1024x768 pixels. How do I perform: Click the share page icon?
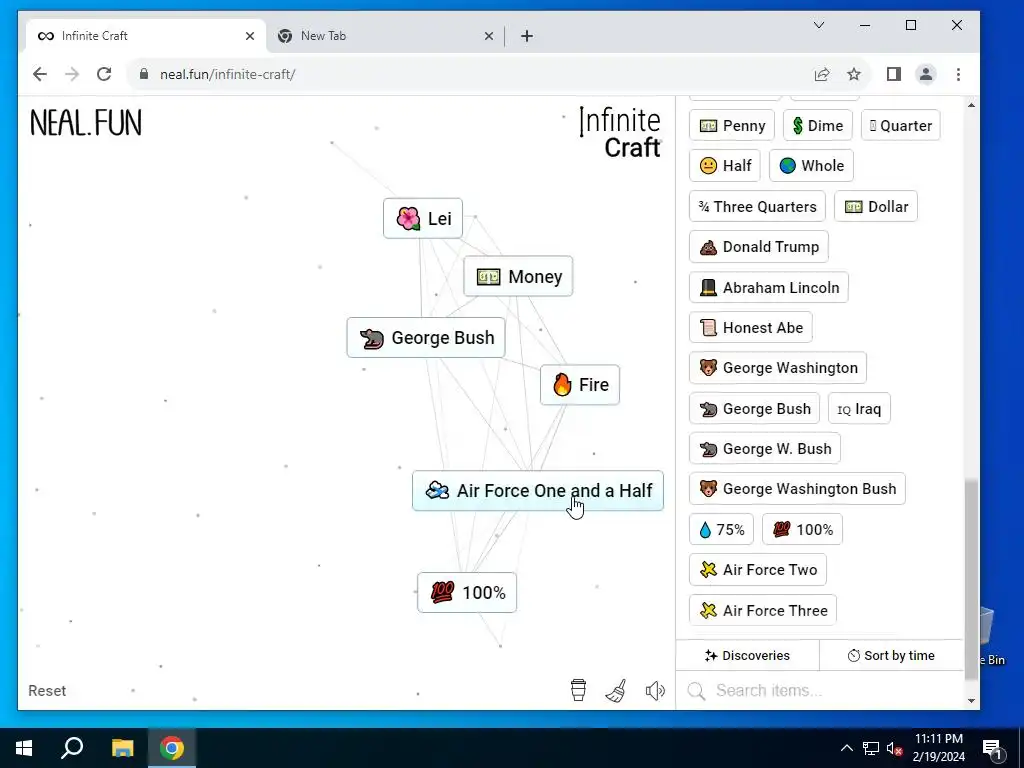822,74
